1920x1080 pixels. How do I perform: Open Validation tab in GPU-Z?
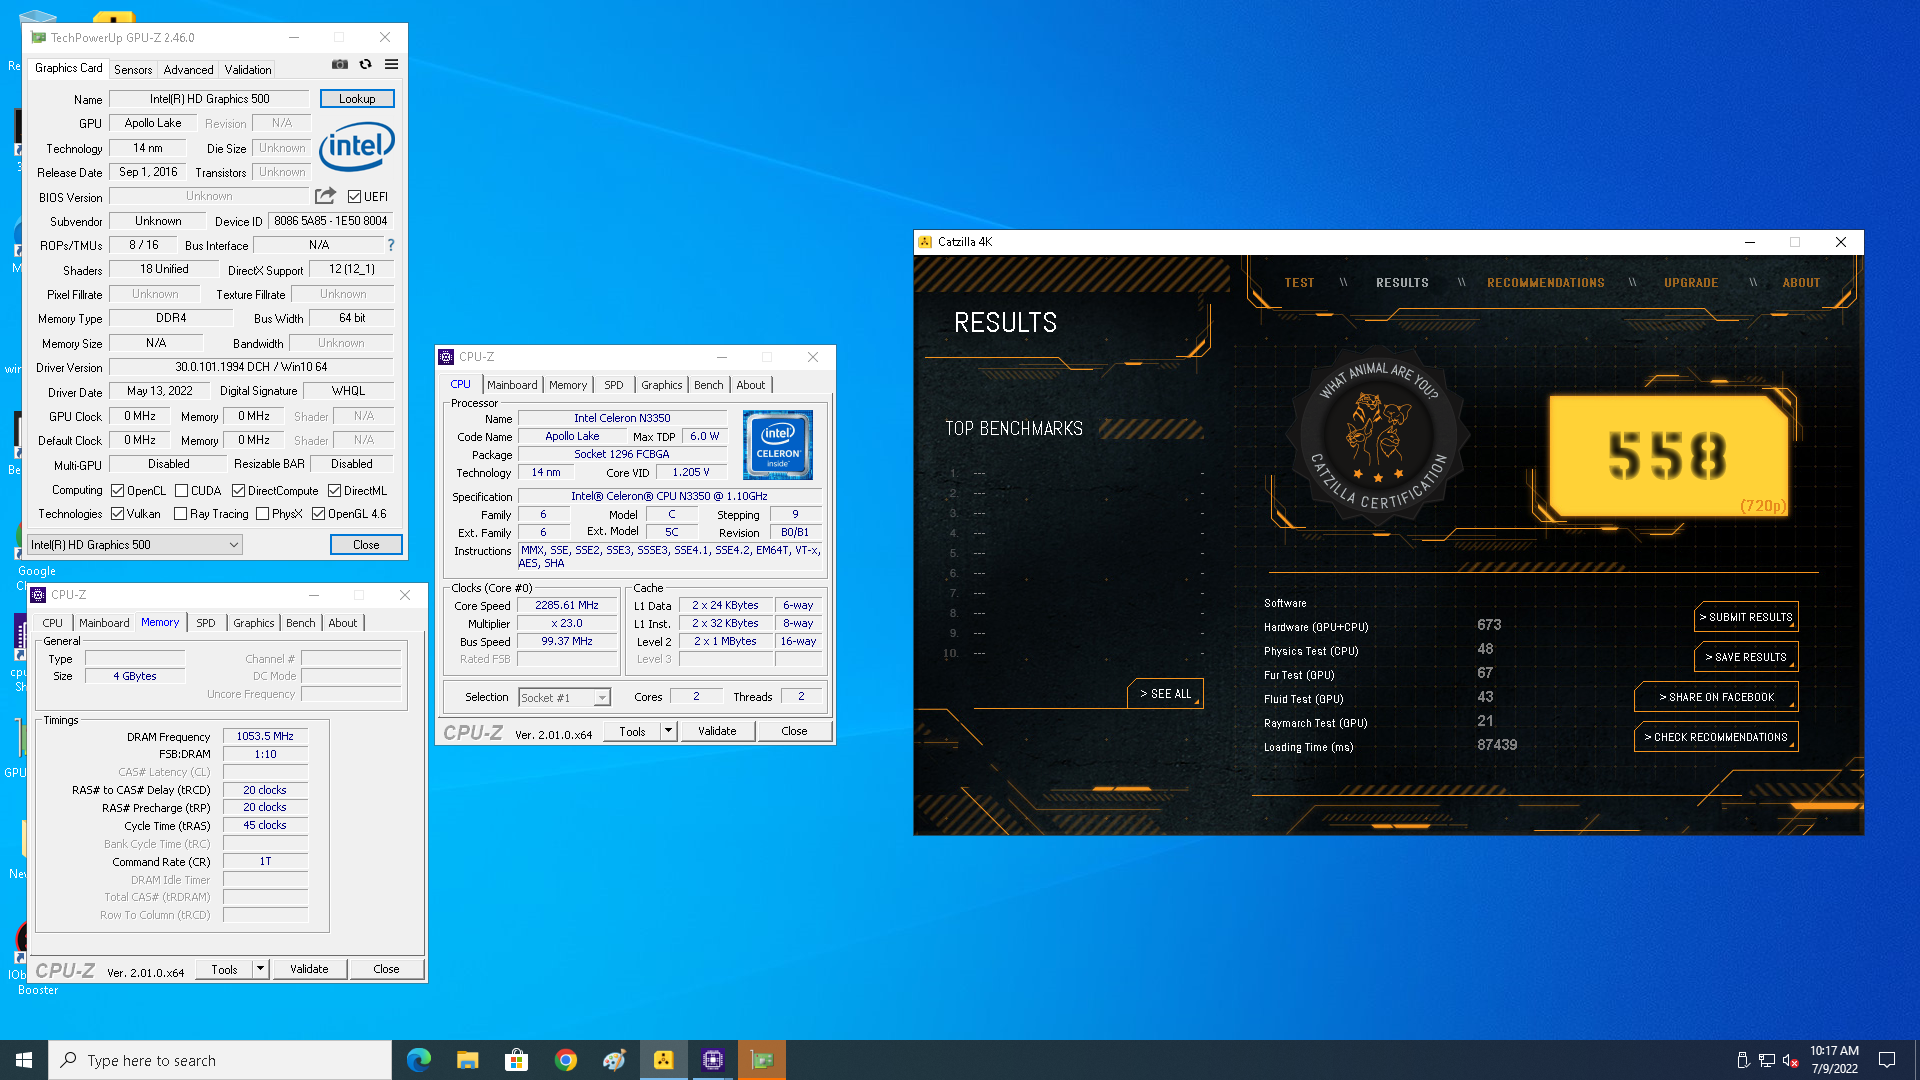[247, 70]
